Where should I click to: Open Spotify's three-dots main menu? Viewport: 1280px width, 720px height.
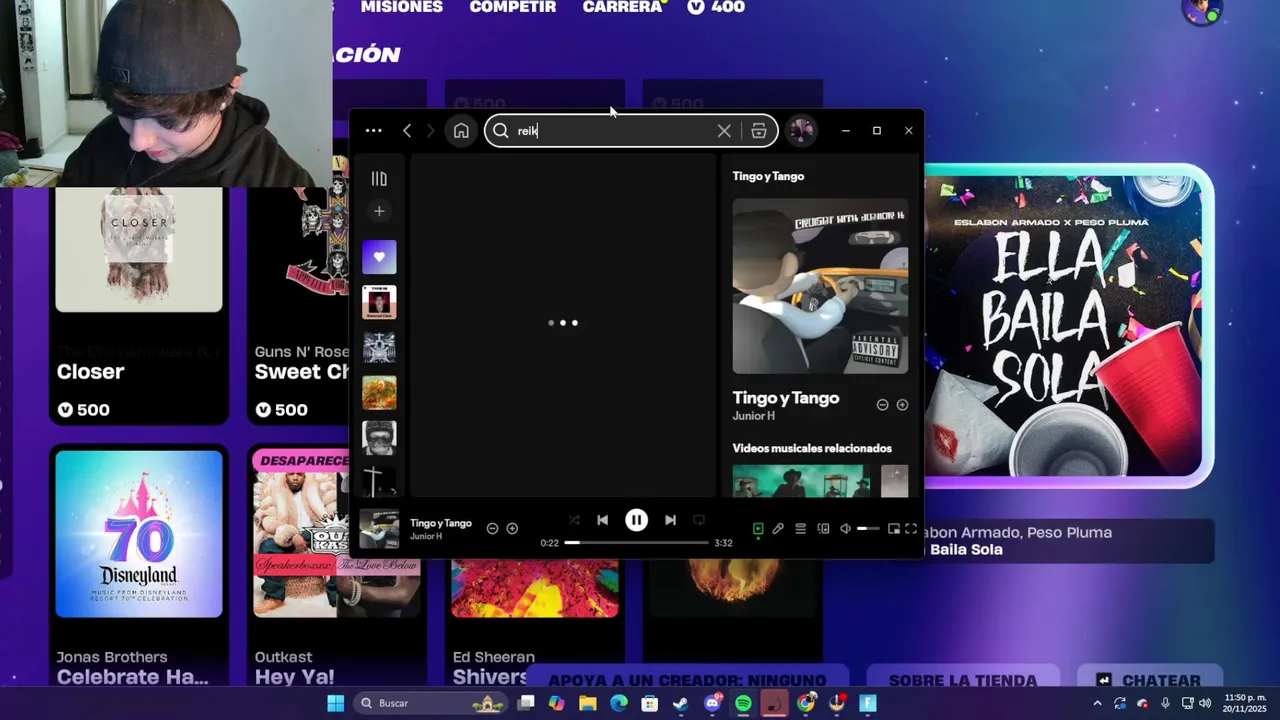(x=373, y=131)
